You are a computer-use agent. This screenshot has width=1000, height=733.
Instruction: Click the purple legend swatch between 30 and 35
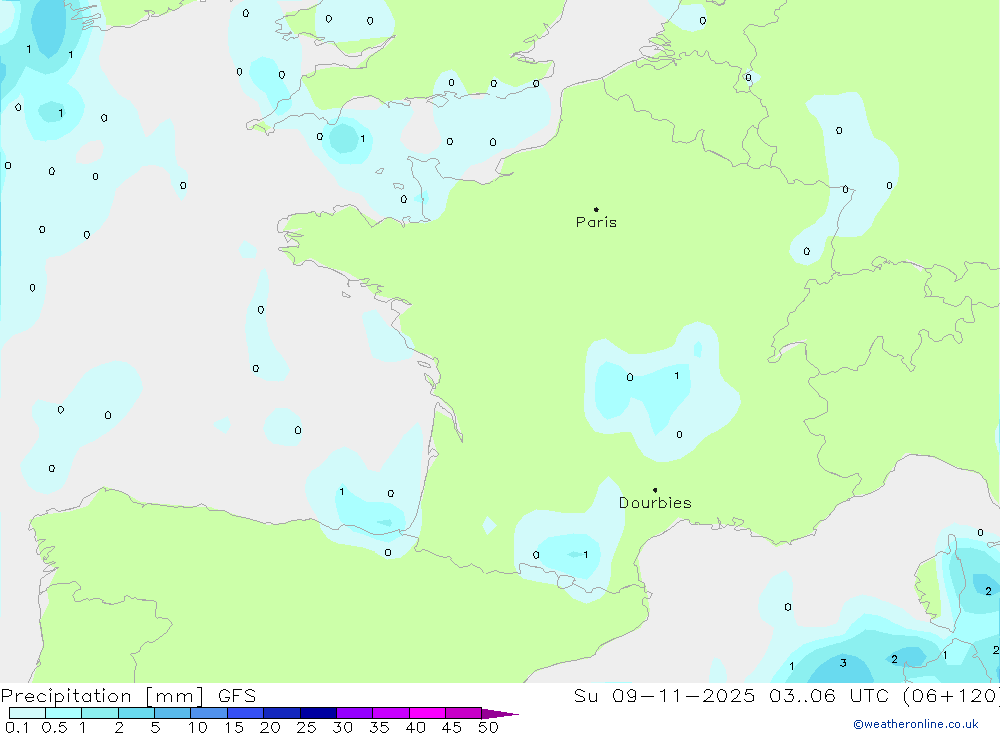pyautogui.click(x=354, y=713)
